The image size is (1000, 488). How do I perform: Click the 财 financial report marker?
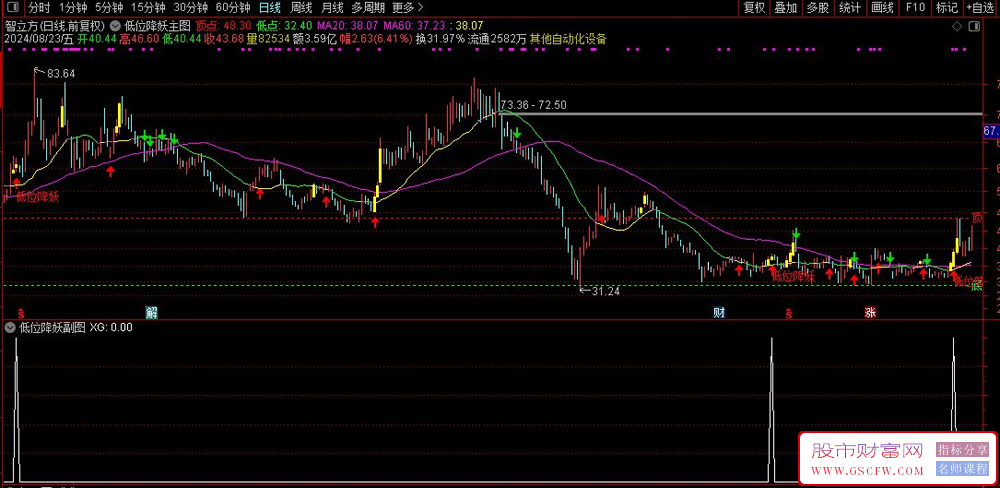719,313
